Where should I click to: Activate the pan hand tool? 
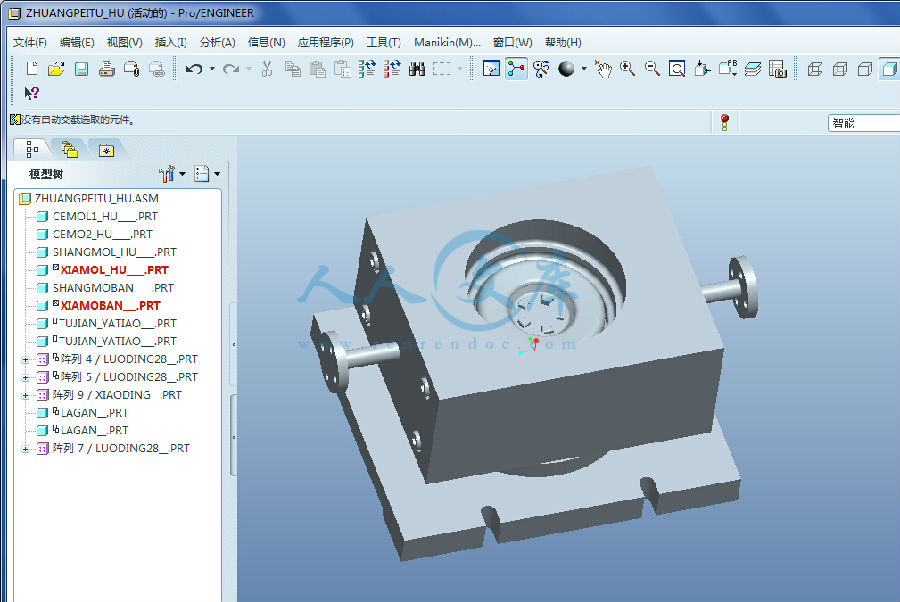click(x=603, y=69)
